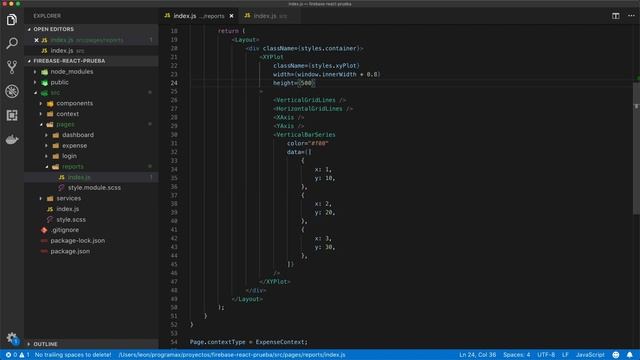Collapse the reports folder

(x=91, y=167)
